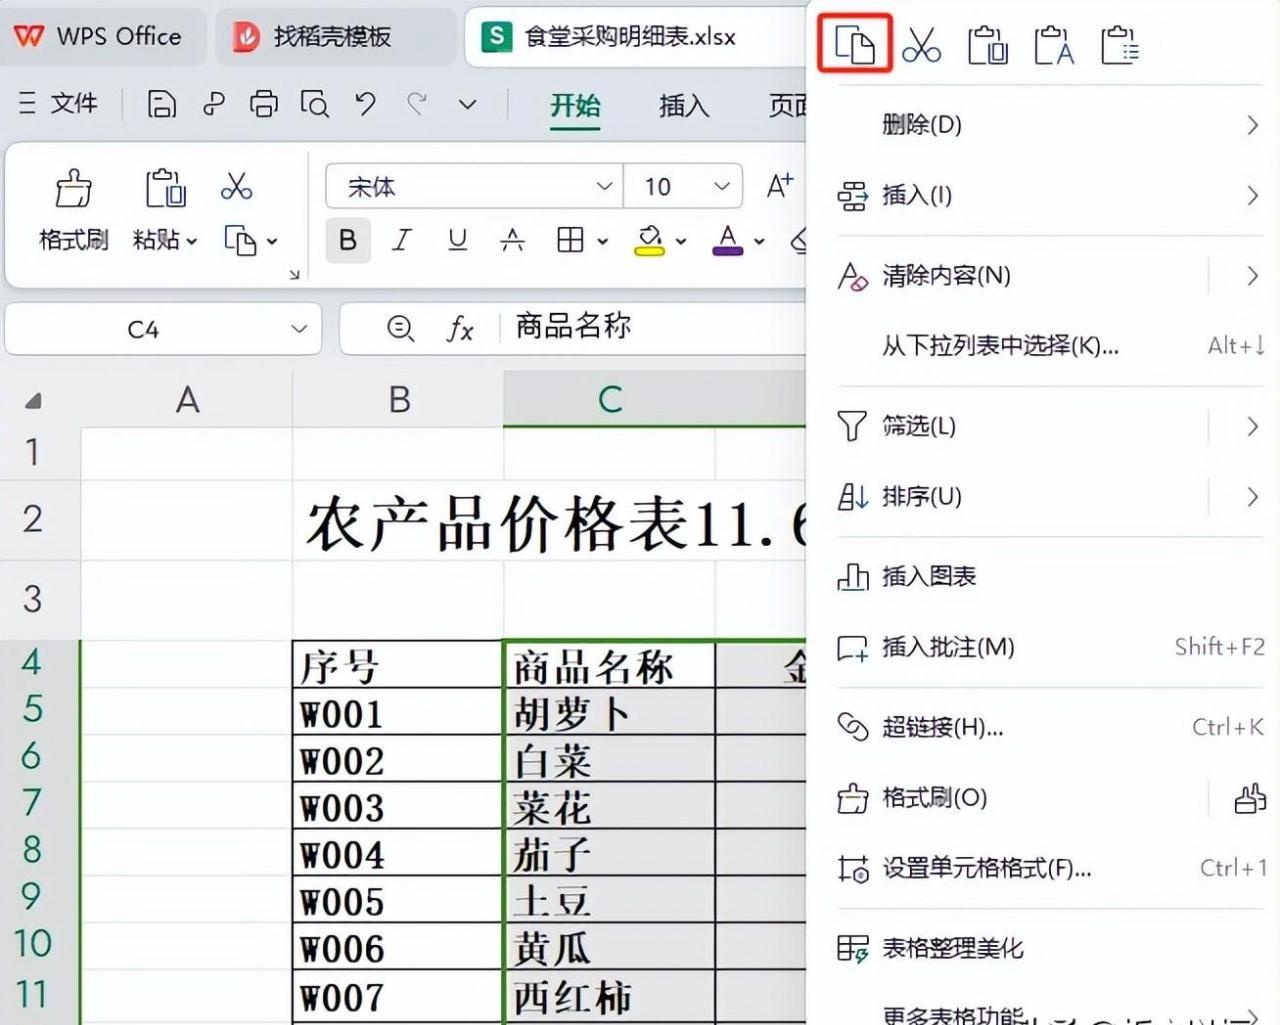The width and height of the screenshot is (1280, 1025).
Task: Click the fx insert function icon
Action: [x=459, y=328]
